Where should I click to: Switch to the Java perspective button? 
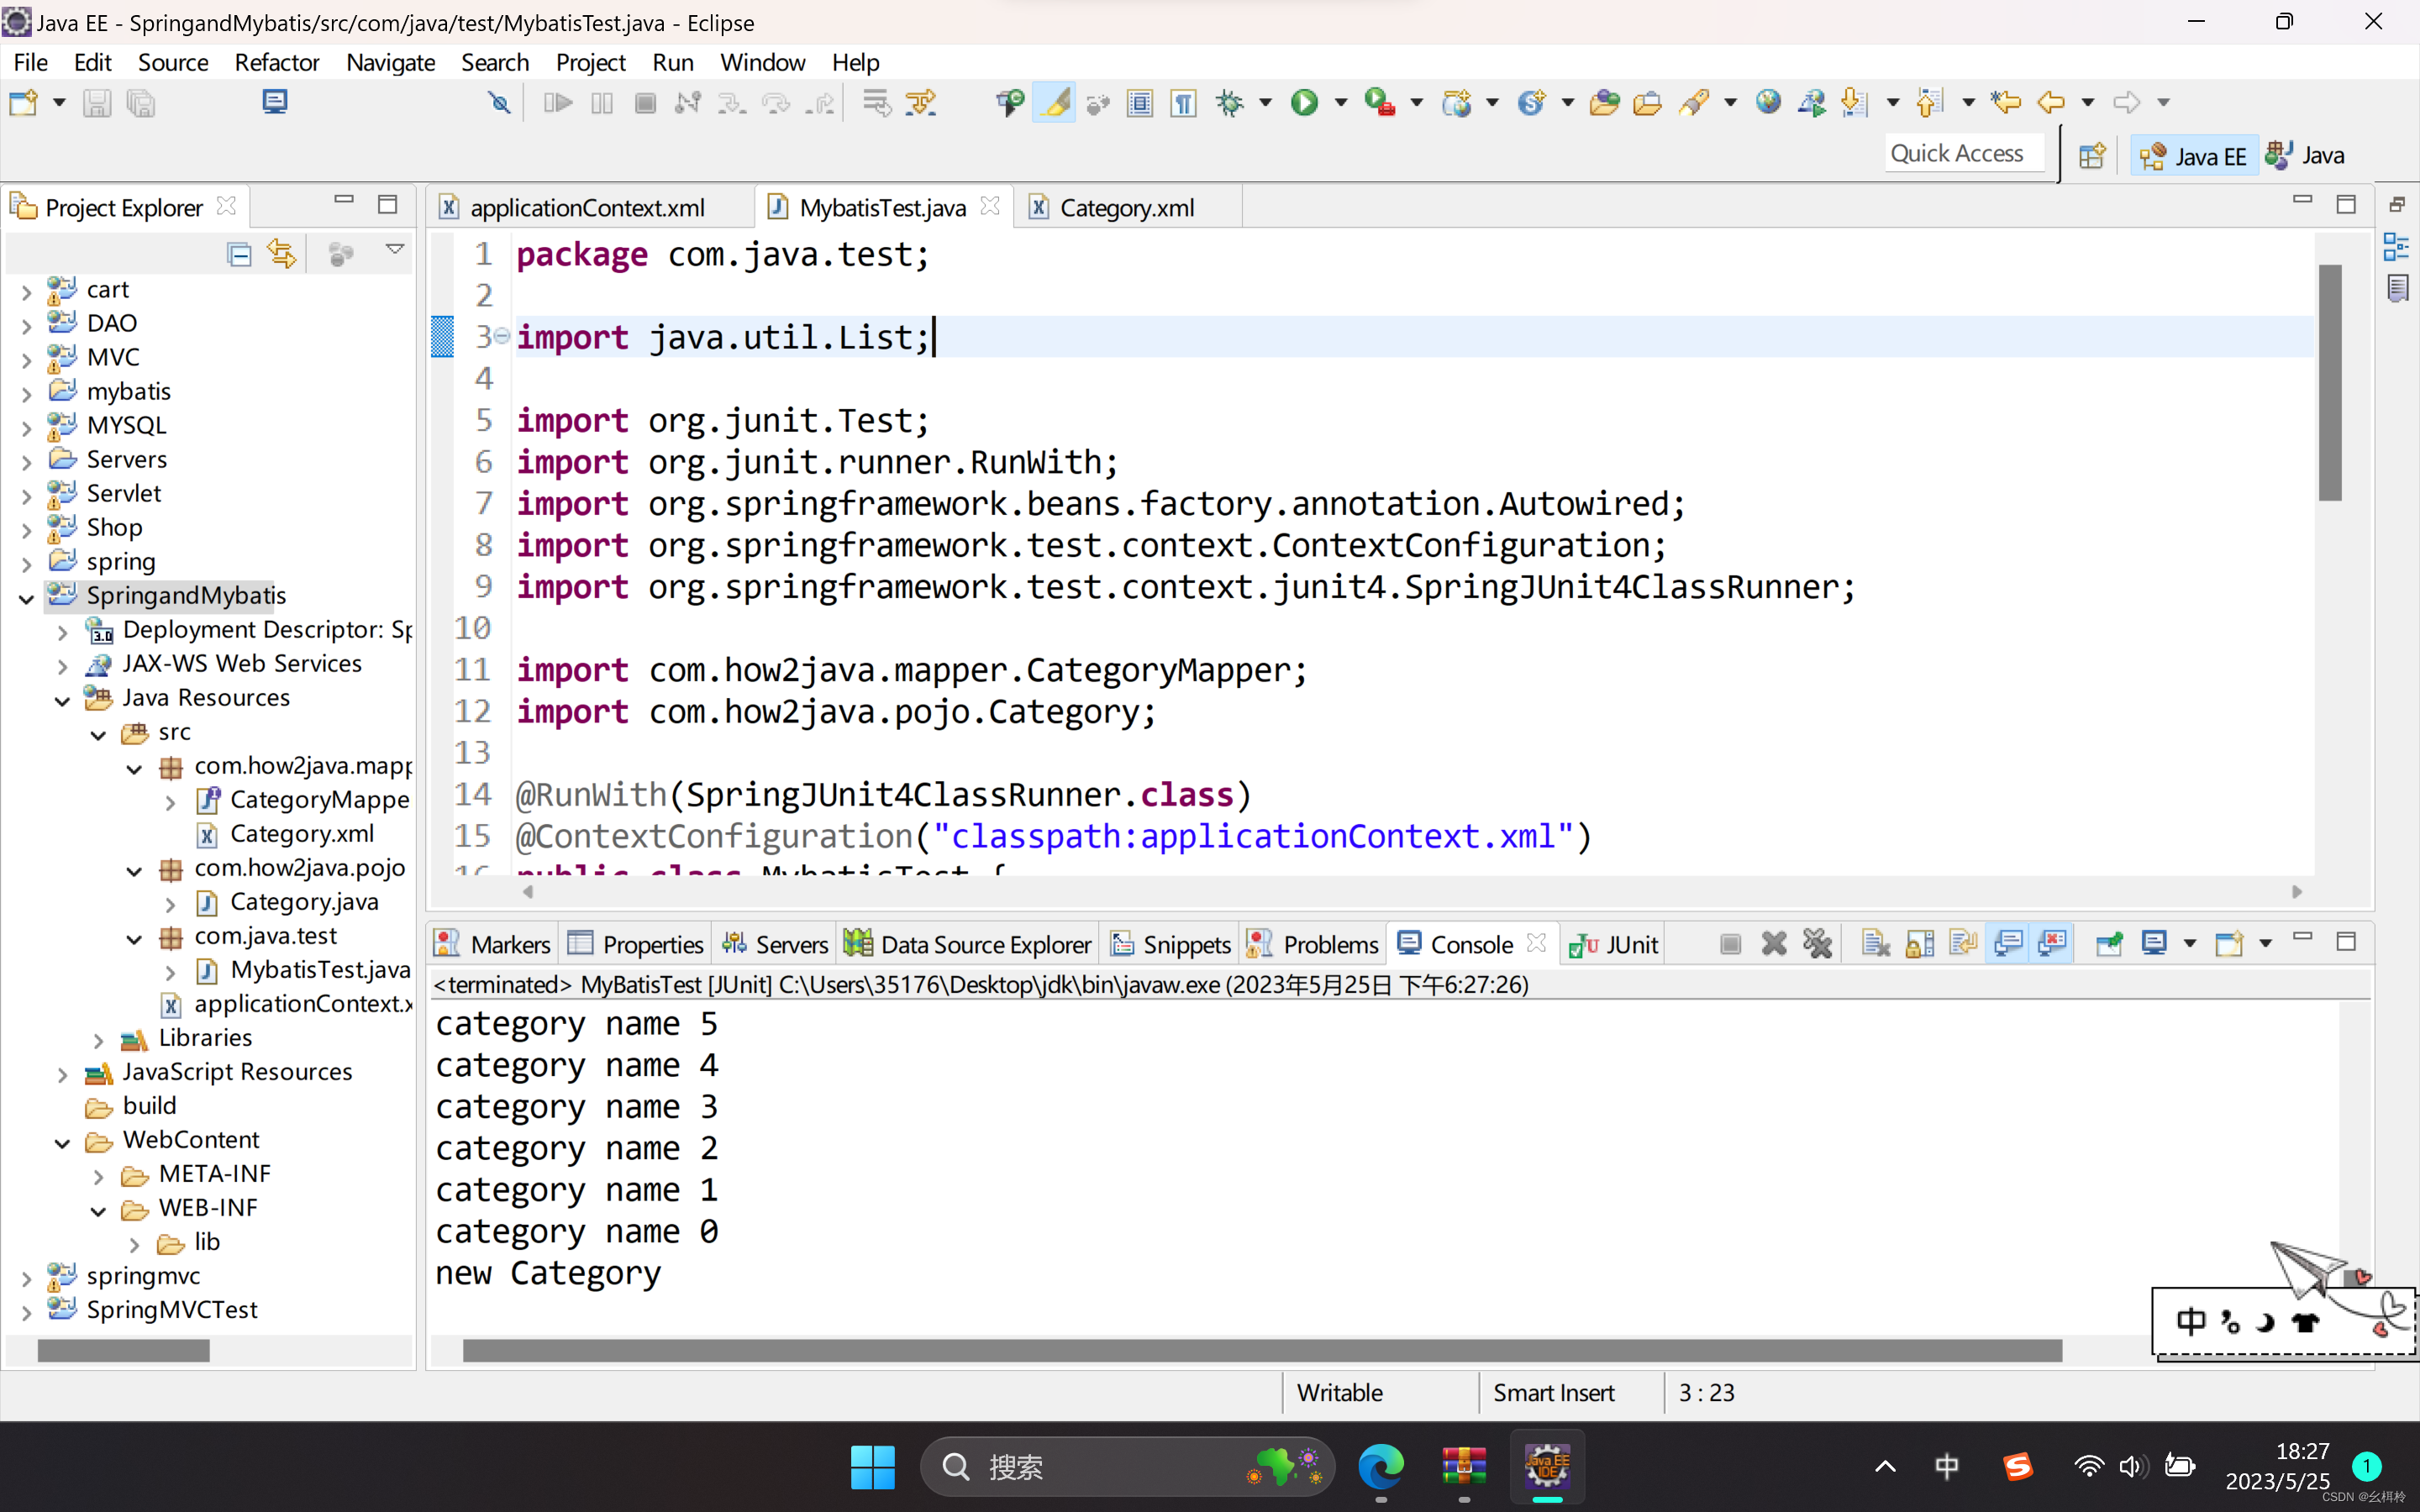pyautogui.click(x=2306, y=156)
